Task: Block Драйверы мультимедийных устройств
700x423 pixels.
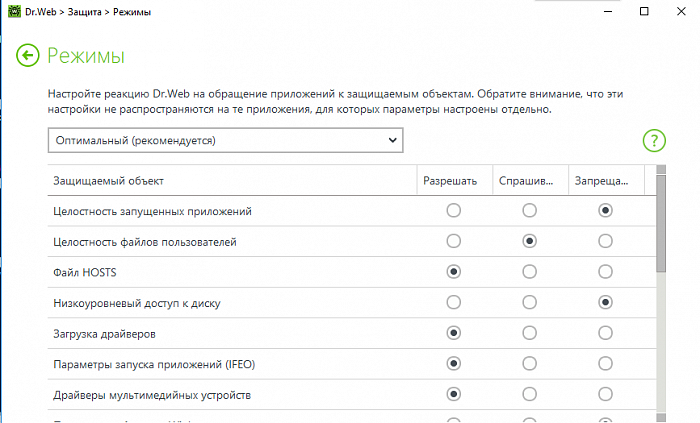Action: pyautogui.click(x=605, y=394)
